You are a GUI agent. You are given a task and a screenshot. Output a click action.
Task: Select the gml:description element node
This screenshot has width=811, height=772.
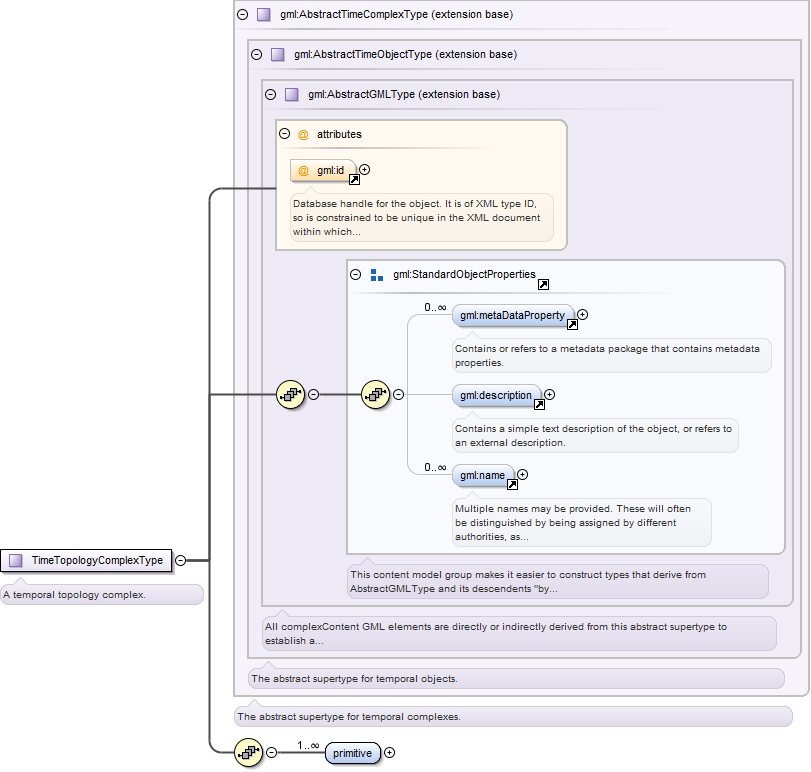pos(497,396)
